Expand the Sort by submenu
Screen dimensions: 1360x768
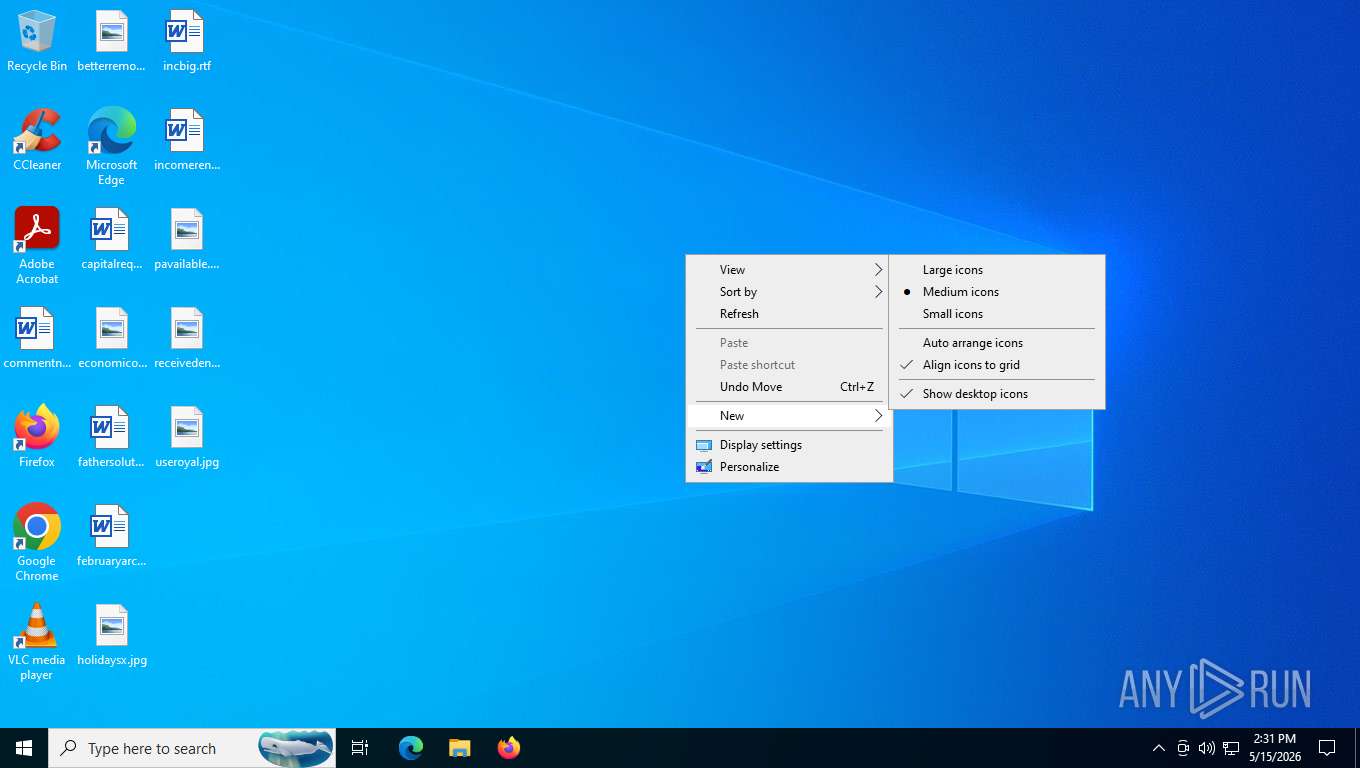[x=789, y=292]
